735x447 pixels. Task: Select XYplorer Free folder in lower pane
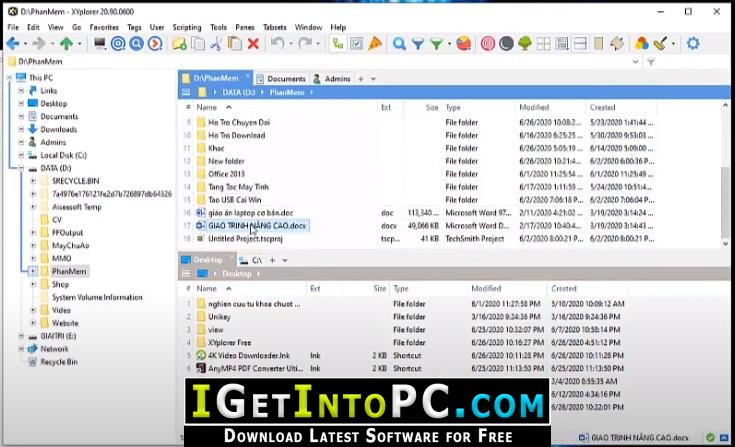229,343
